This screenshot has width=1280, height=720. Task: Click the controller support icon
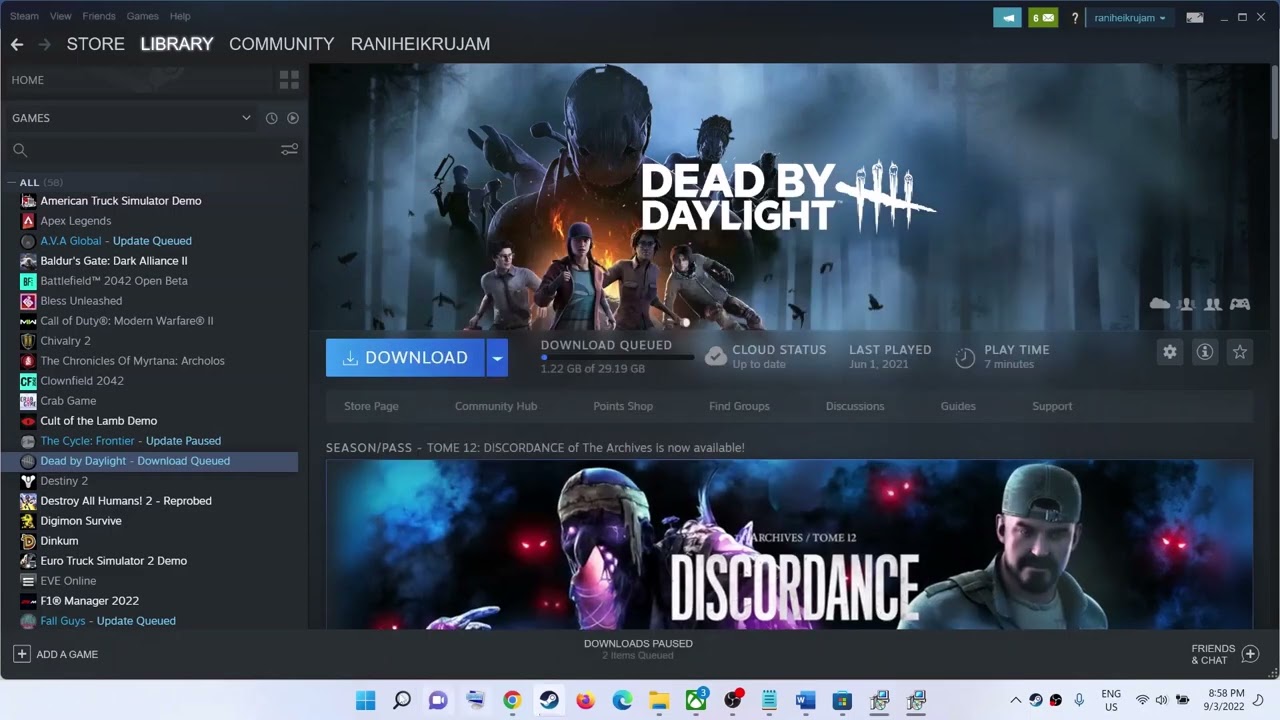point(1240,303)
